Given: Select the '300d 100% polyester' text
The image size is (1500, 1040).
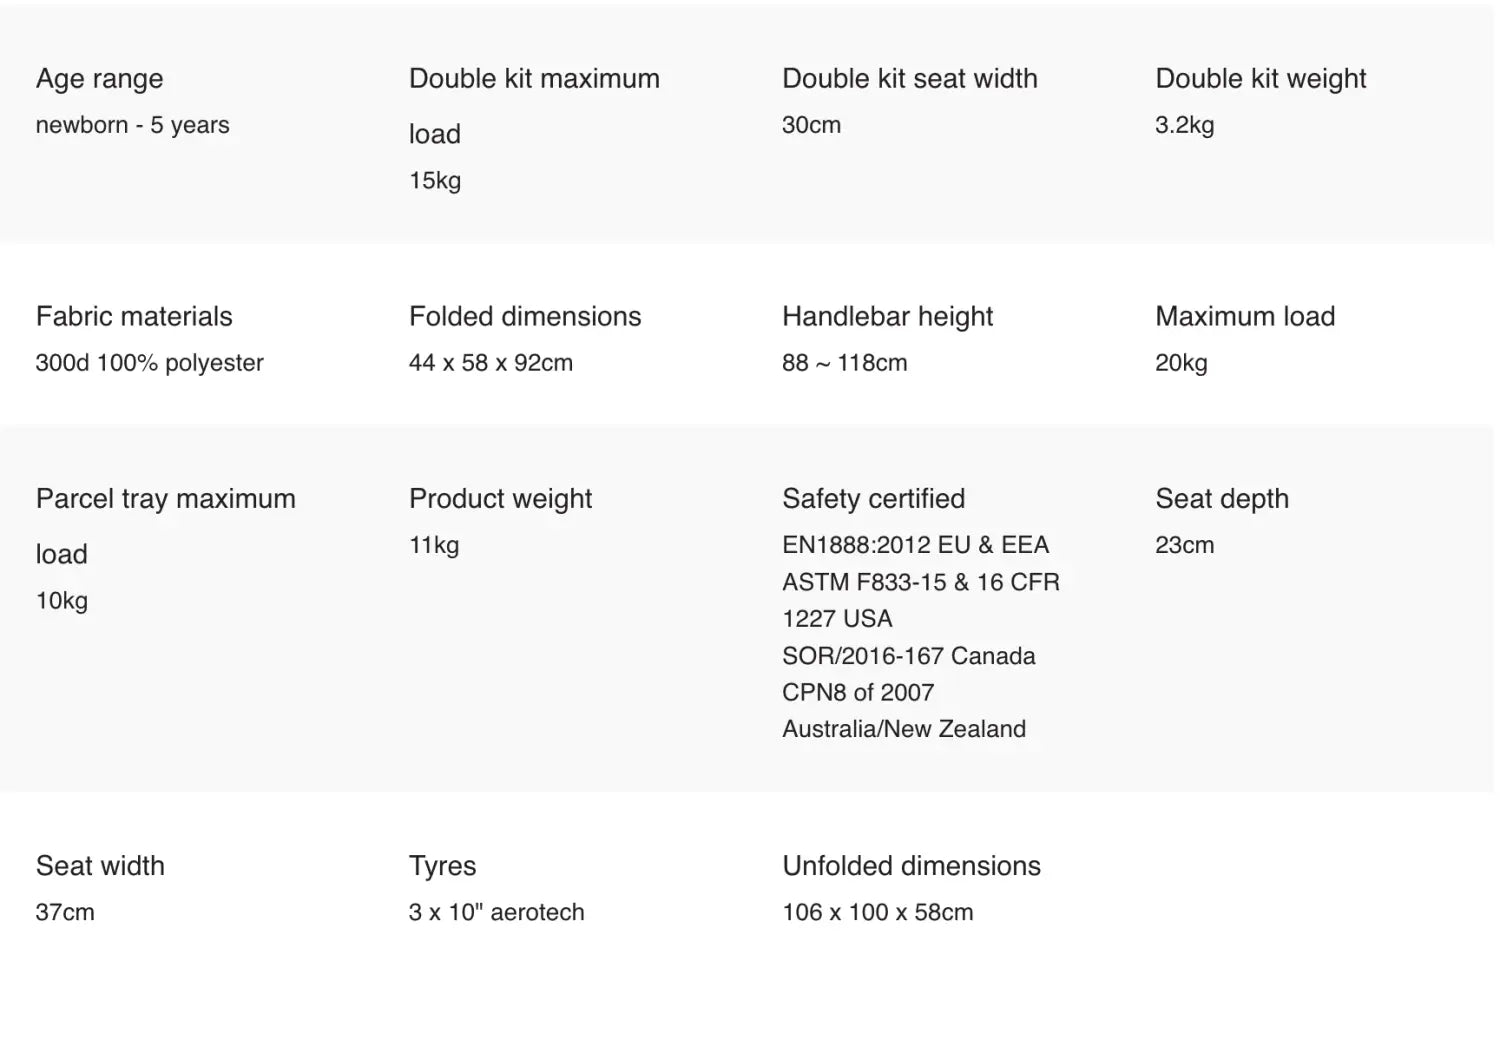Looking at the screenshot, I should click(149, 363).
